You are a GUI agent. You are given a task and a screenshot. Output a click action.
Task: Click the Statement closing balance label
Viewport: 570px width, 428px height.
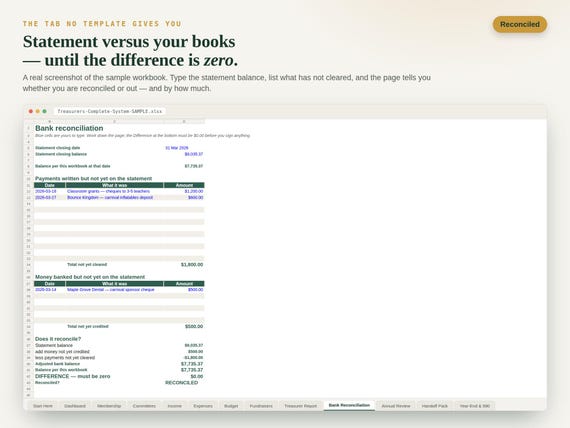(61, 154)
